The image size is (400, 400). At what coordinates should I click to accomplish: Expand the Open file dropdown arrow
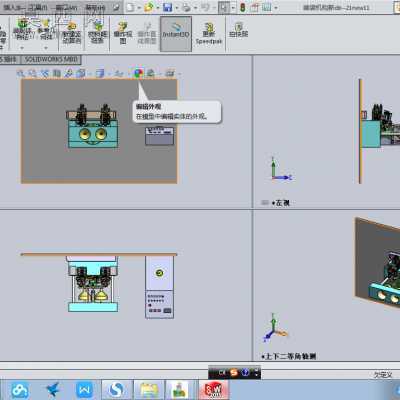[158, 7]
